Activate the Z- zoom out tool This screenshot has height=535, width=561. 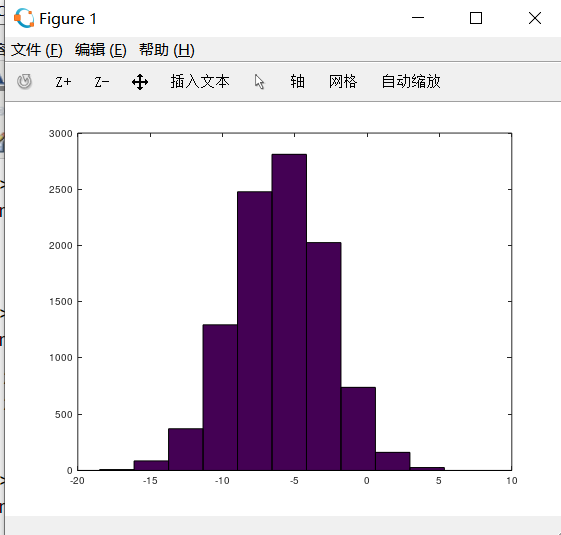[x=102, y=82]
